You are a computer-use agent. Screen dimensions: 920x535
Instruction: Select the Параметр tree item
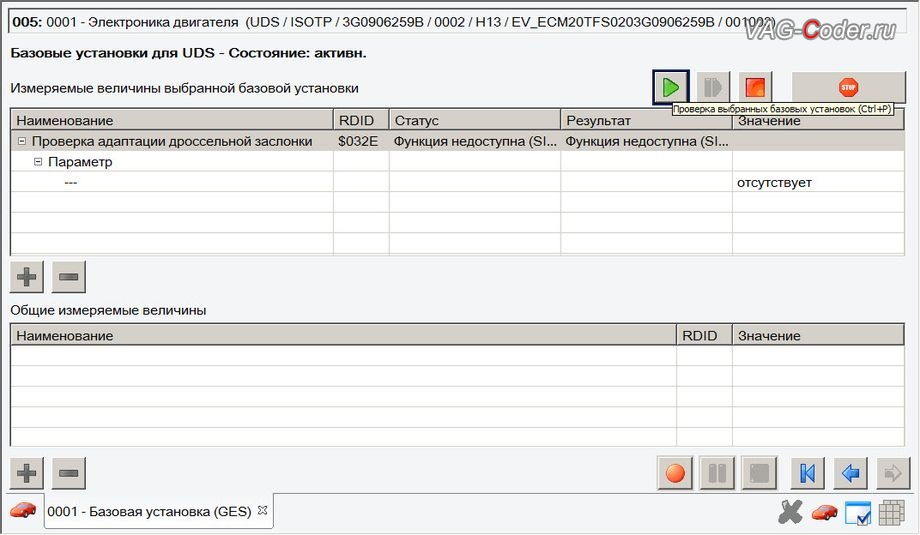[80, 162]
